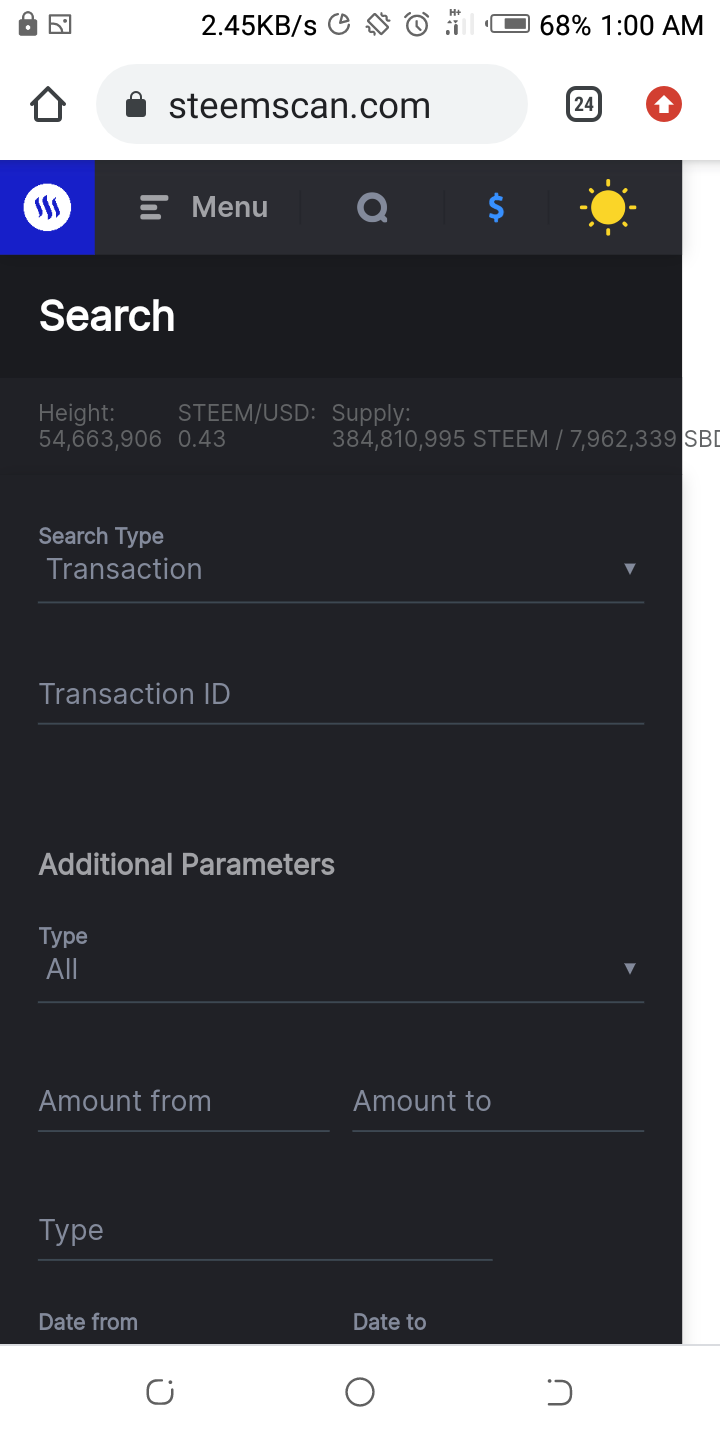Select the steemscan.com address bar
720x1440 pixels.
tap(311, 104)
